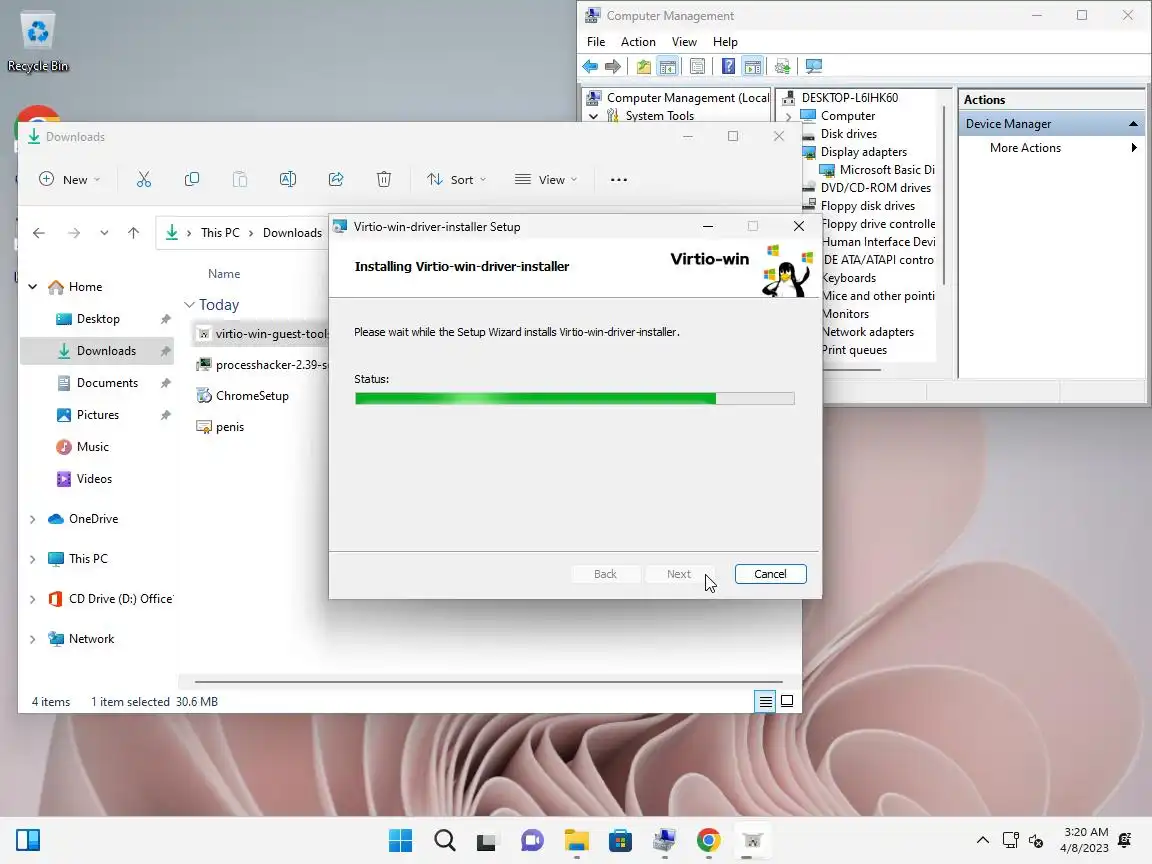
Task: Click the Share icon in Downloads toolbar
Action: click(x=336, y=179)
